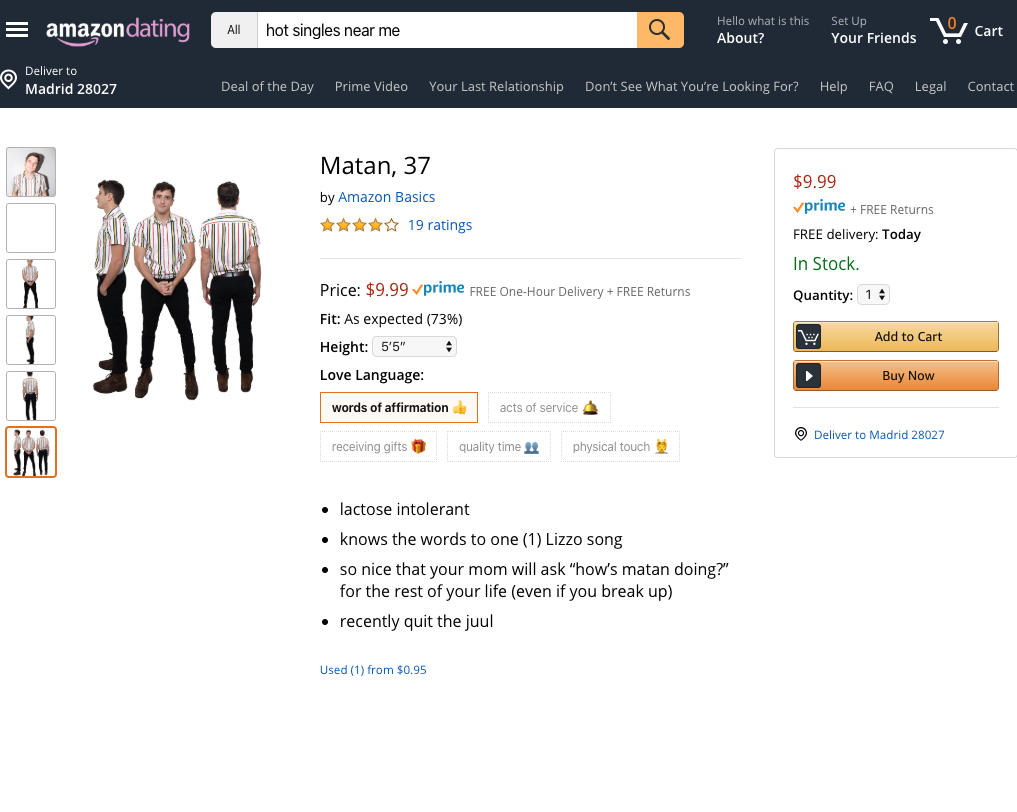This screenshot has width=1017, height=812.
Task: Select the first face thumbnail image
Action: click(31, 172)
